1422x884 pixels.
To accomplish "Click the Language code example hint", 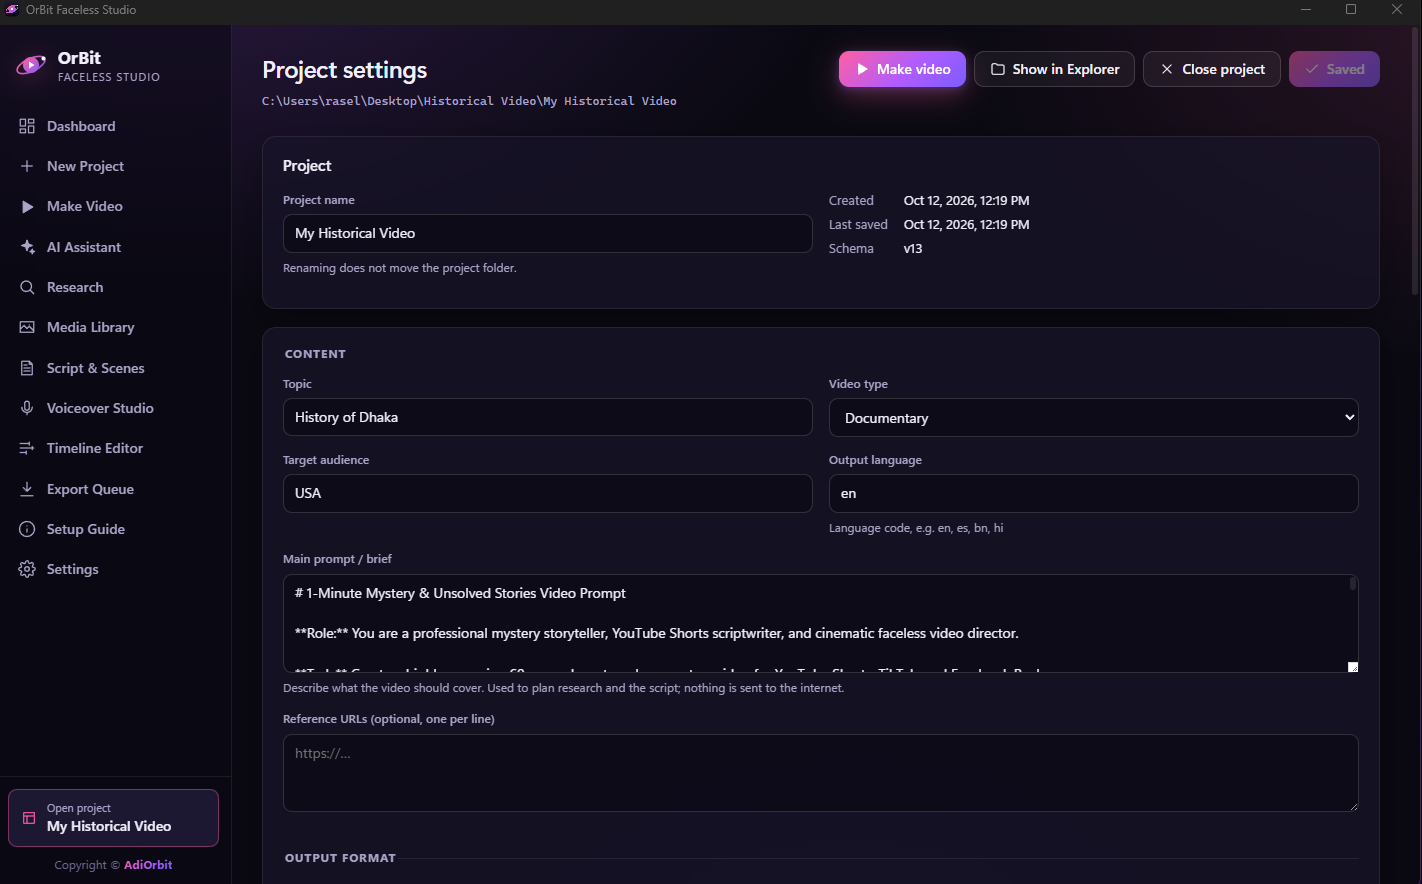I will pos(916,528).
